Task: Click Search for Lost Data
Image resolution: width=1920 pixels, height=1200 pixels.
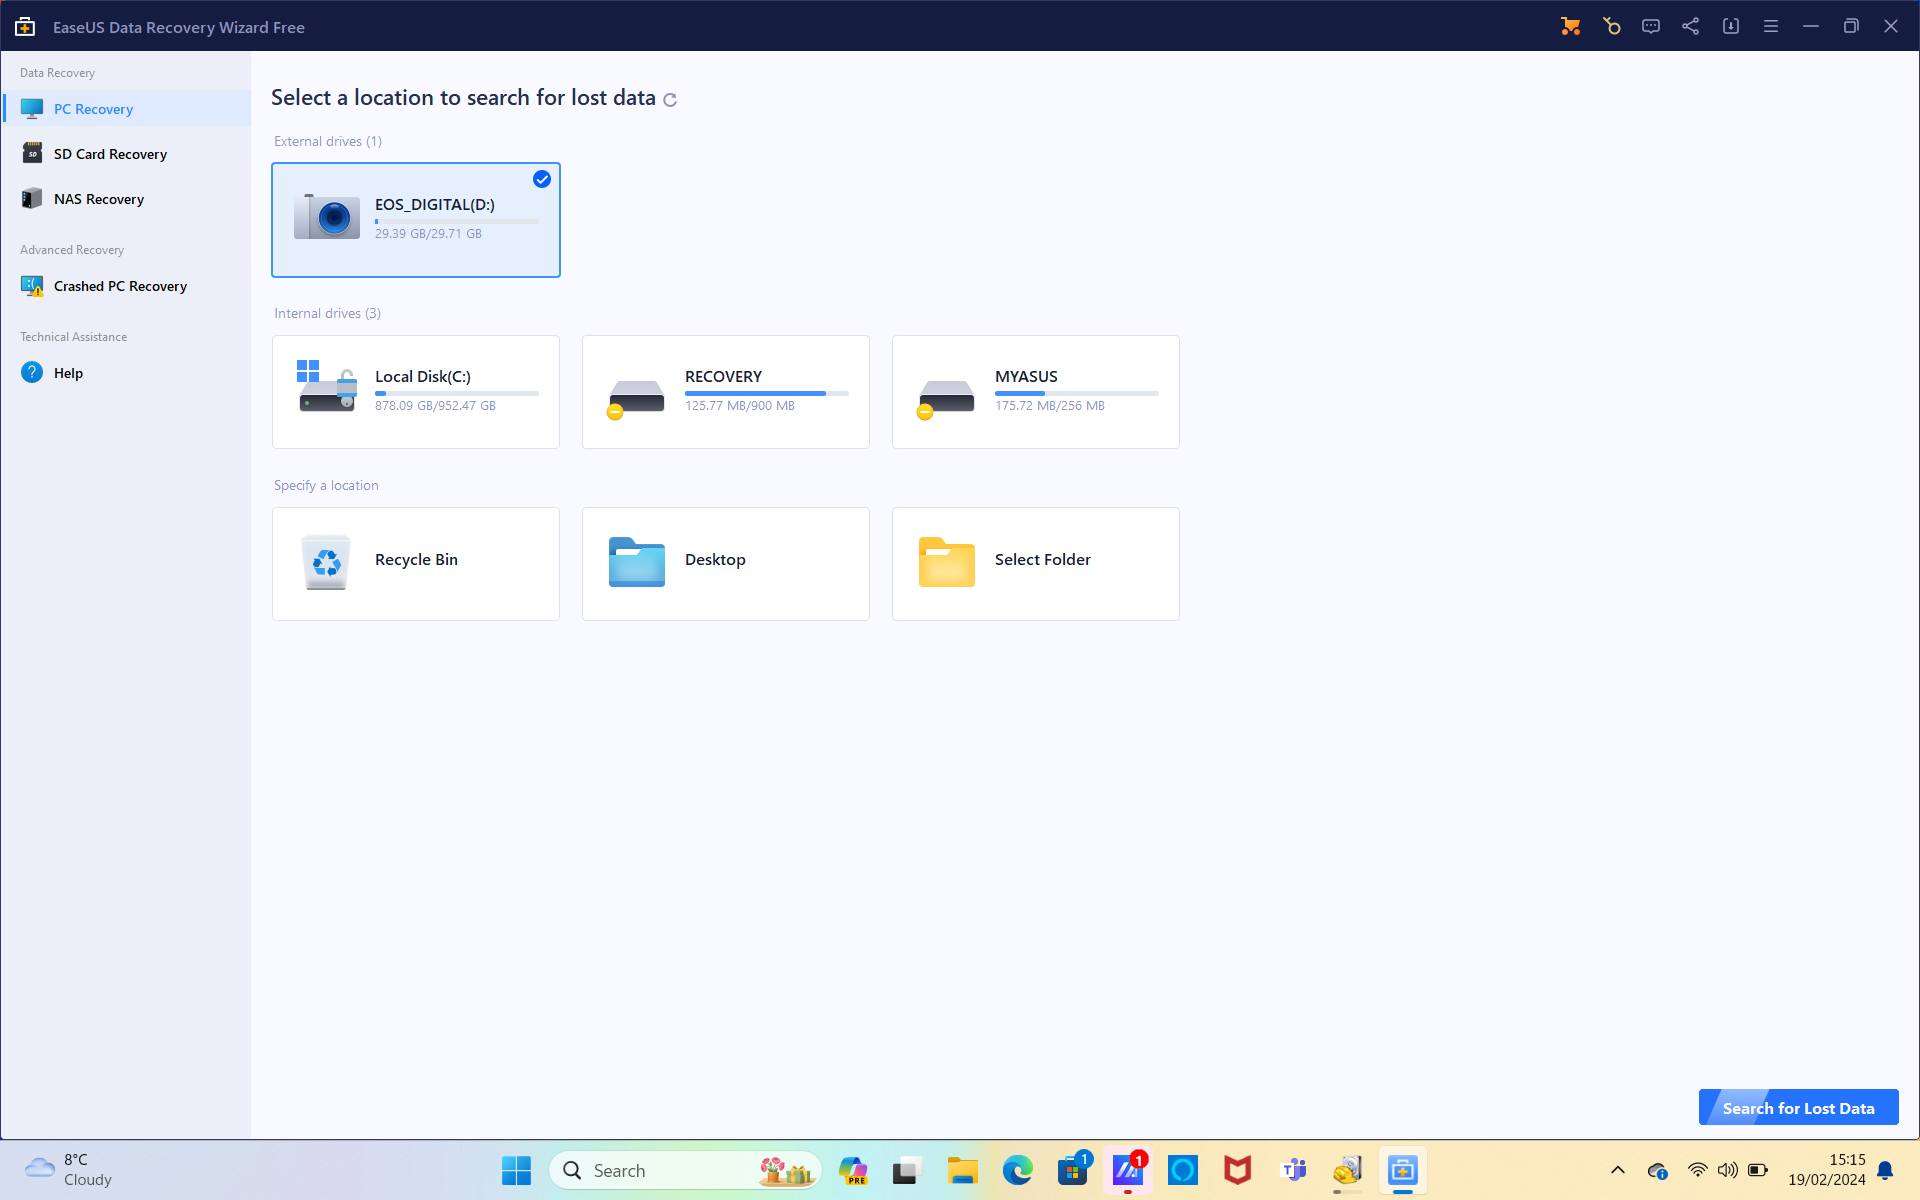Action: [x=1798, y=1107]
